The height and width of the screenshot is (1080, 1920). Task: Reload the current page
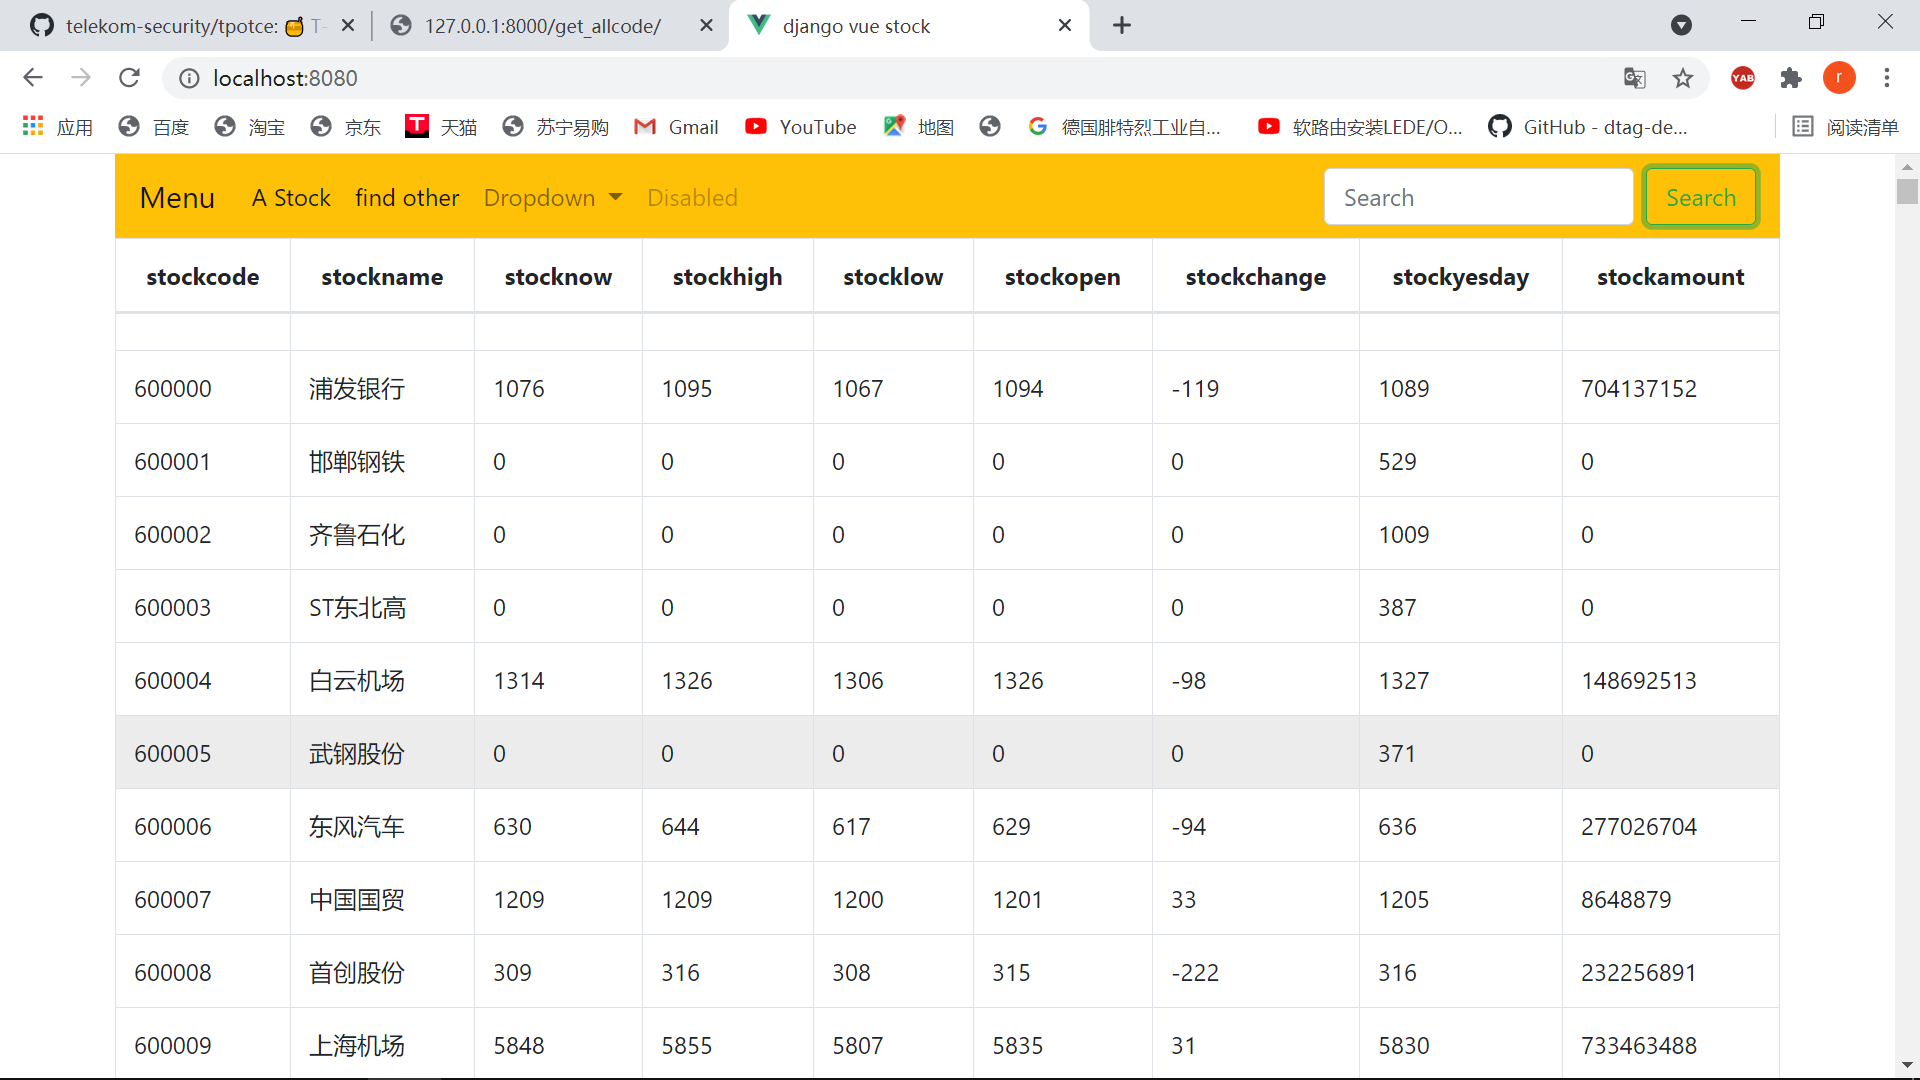[x=129, y=78]
